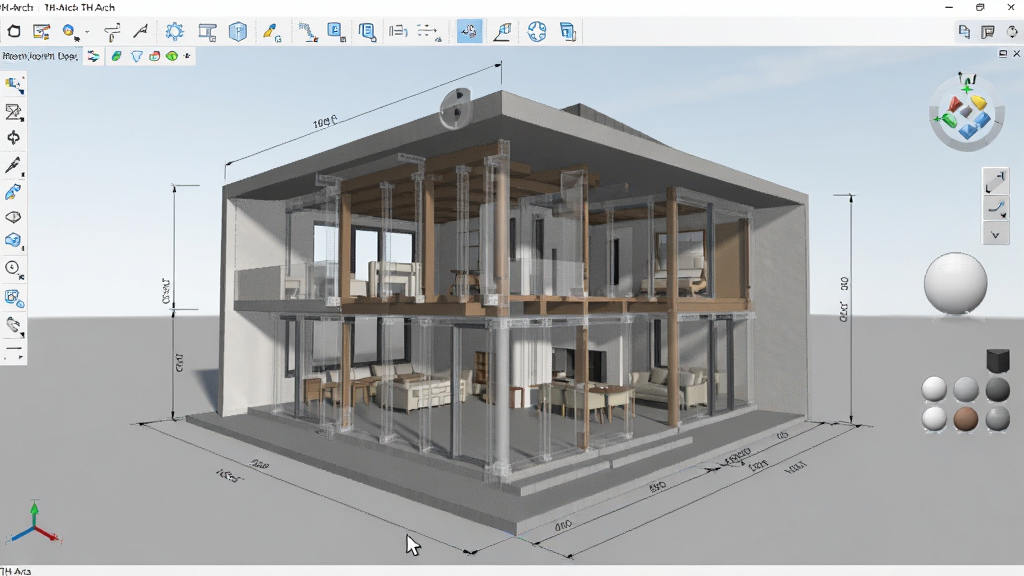This screenshot has height=576, width=1024.
Task: Click the settings gear icon in the top toolbar
Action: (174, 31)
